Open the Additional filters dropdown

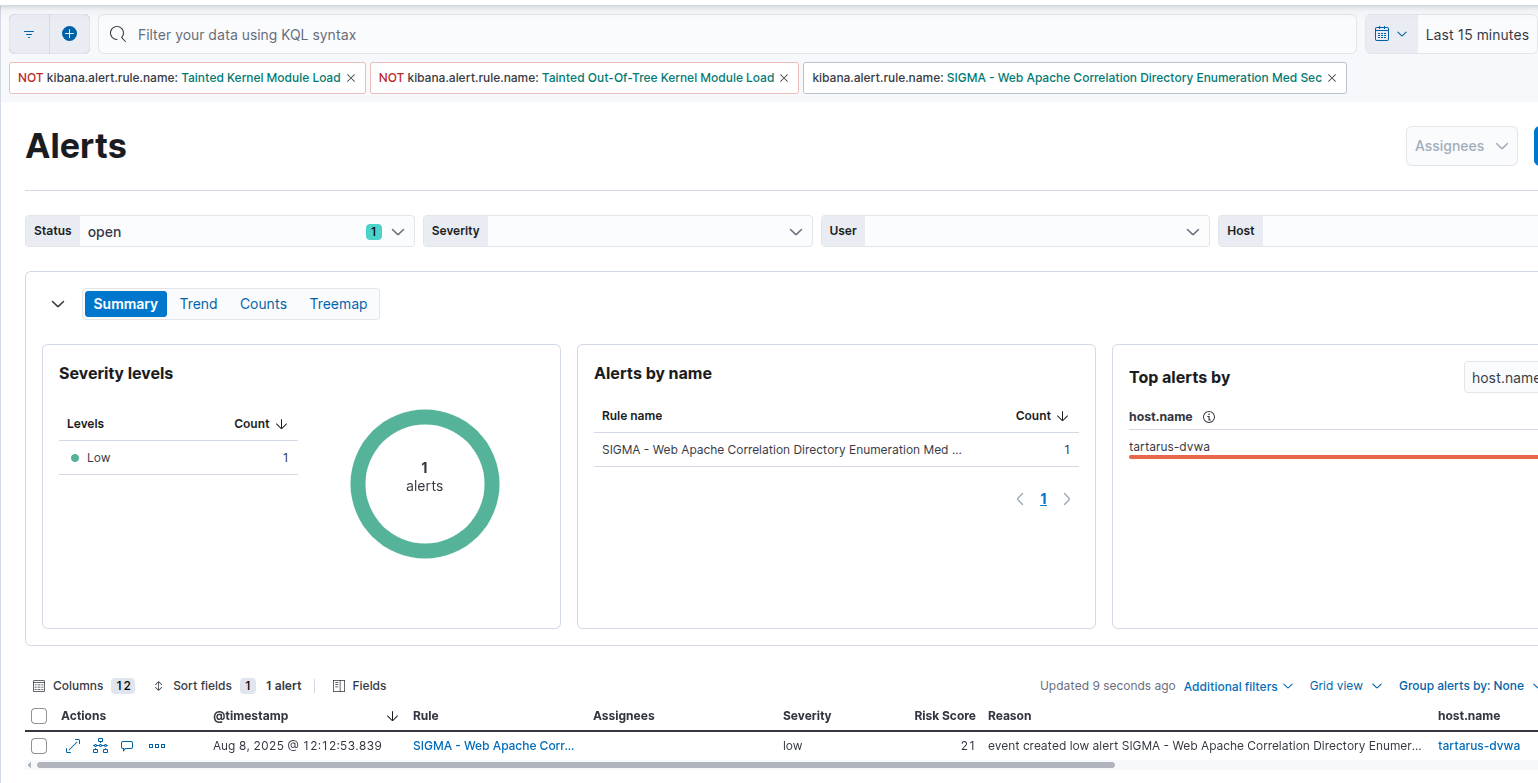pyautogui.click(x=1238, y=686)
